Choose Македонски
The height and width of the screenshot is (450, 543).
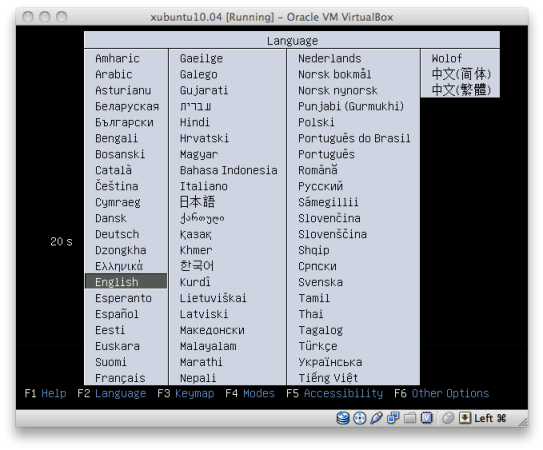click(x=212, y=330)
